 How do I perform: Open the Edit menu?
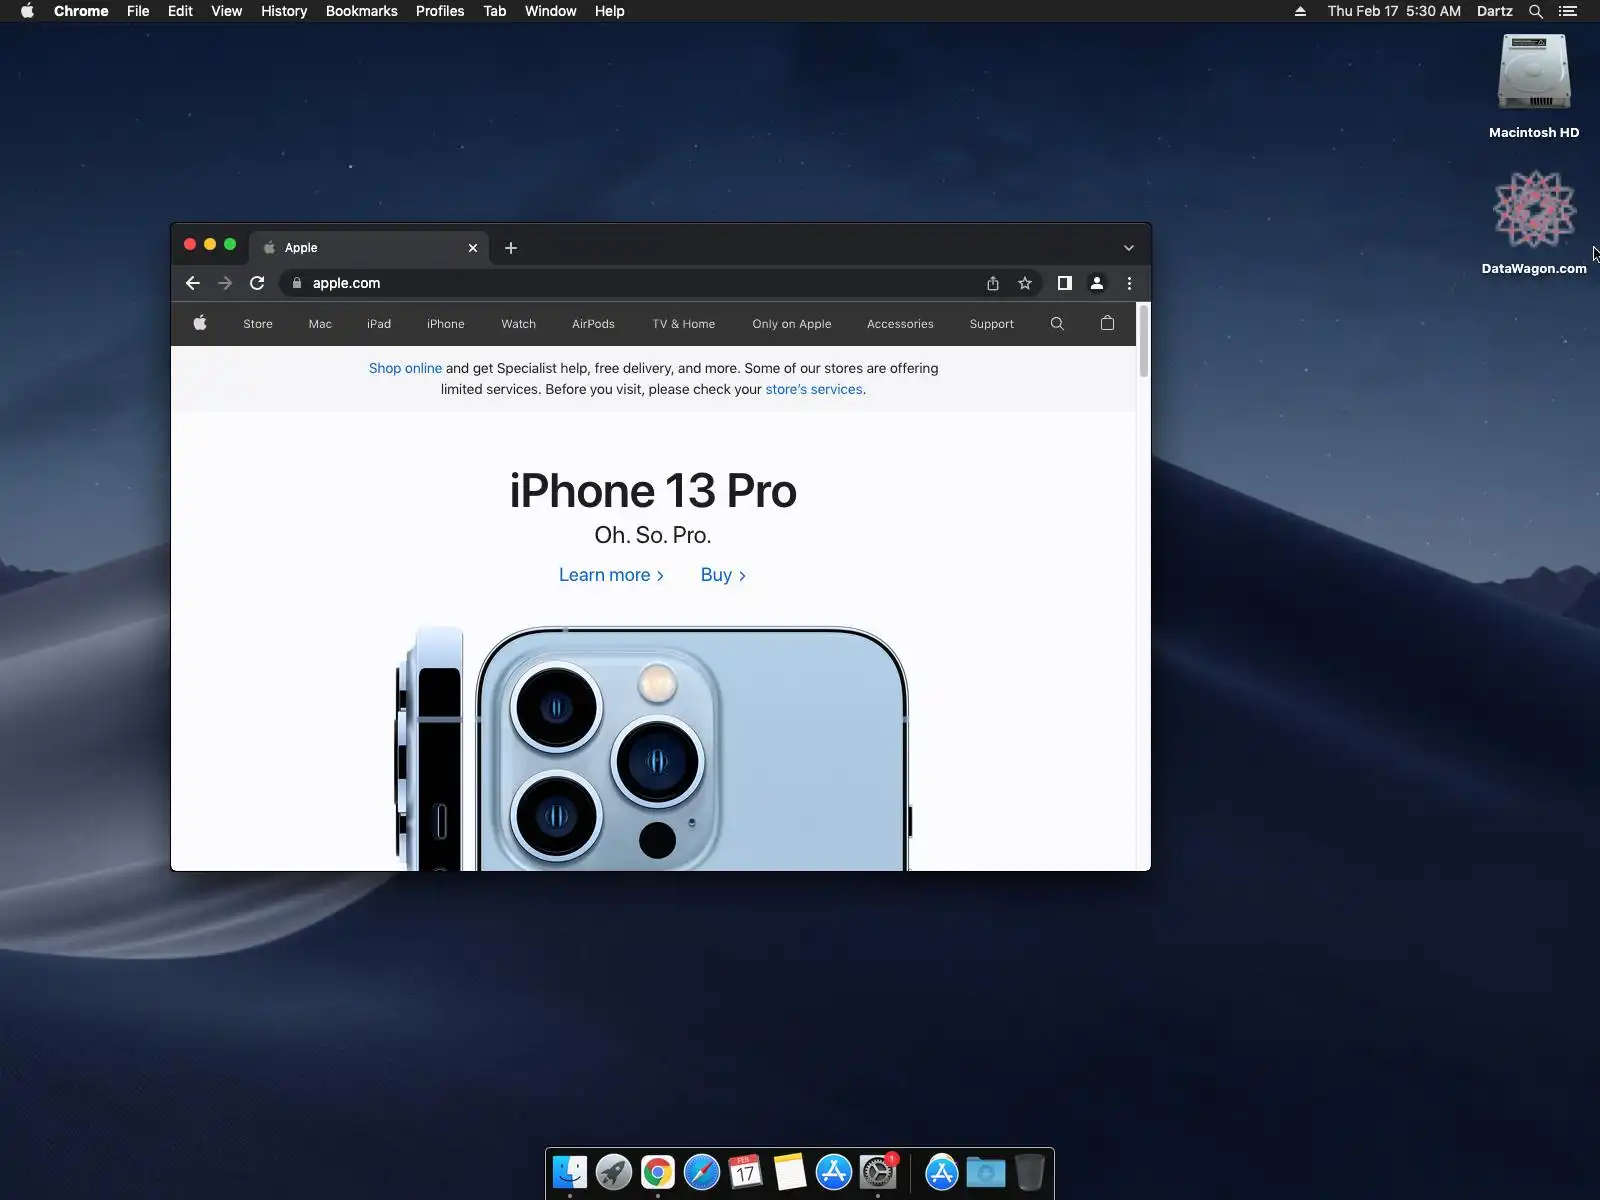(x=180, y=11)
